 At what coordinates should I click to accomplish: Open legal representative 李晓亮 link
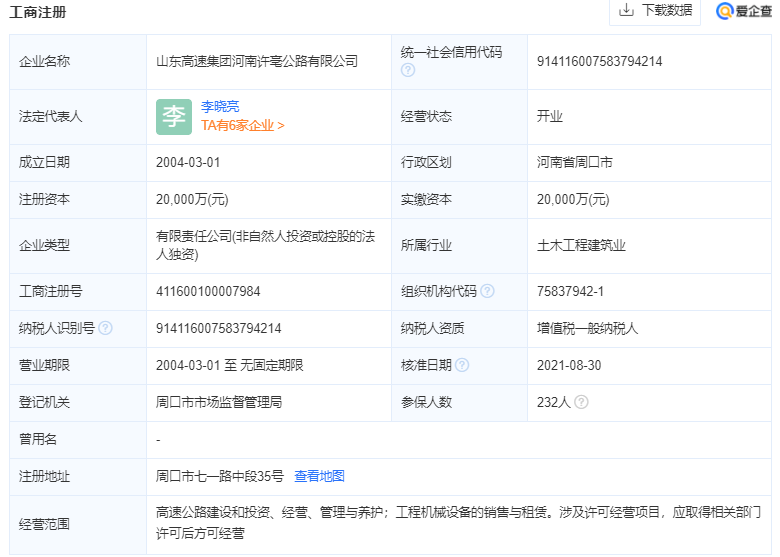click(x=220, y=106)
